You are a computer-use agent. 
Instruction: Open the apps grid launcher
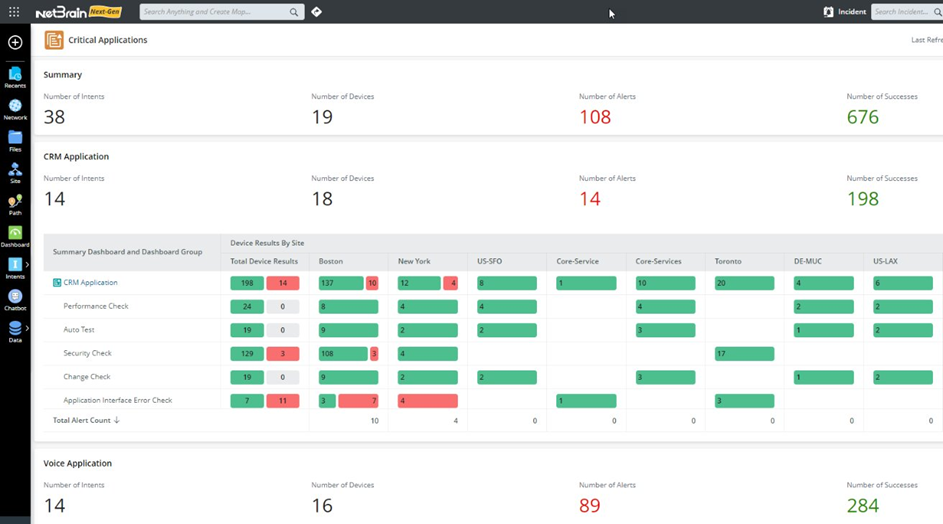14,12
